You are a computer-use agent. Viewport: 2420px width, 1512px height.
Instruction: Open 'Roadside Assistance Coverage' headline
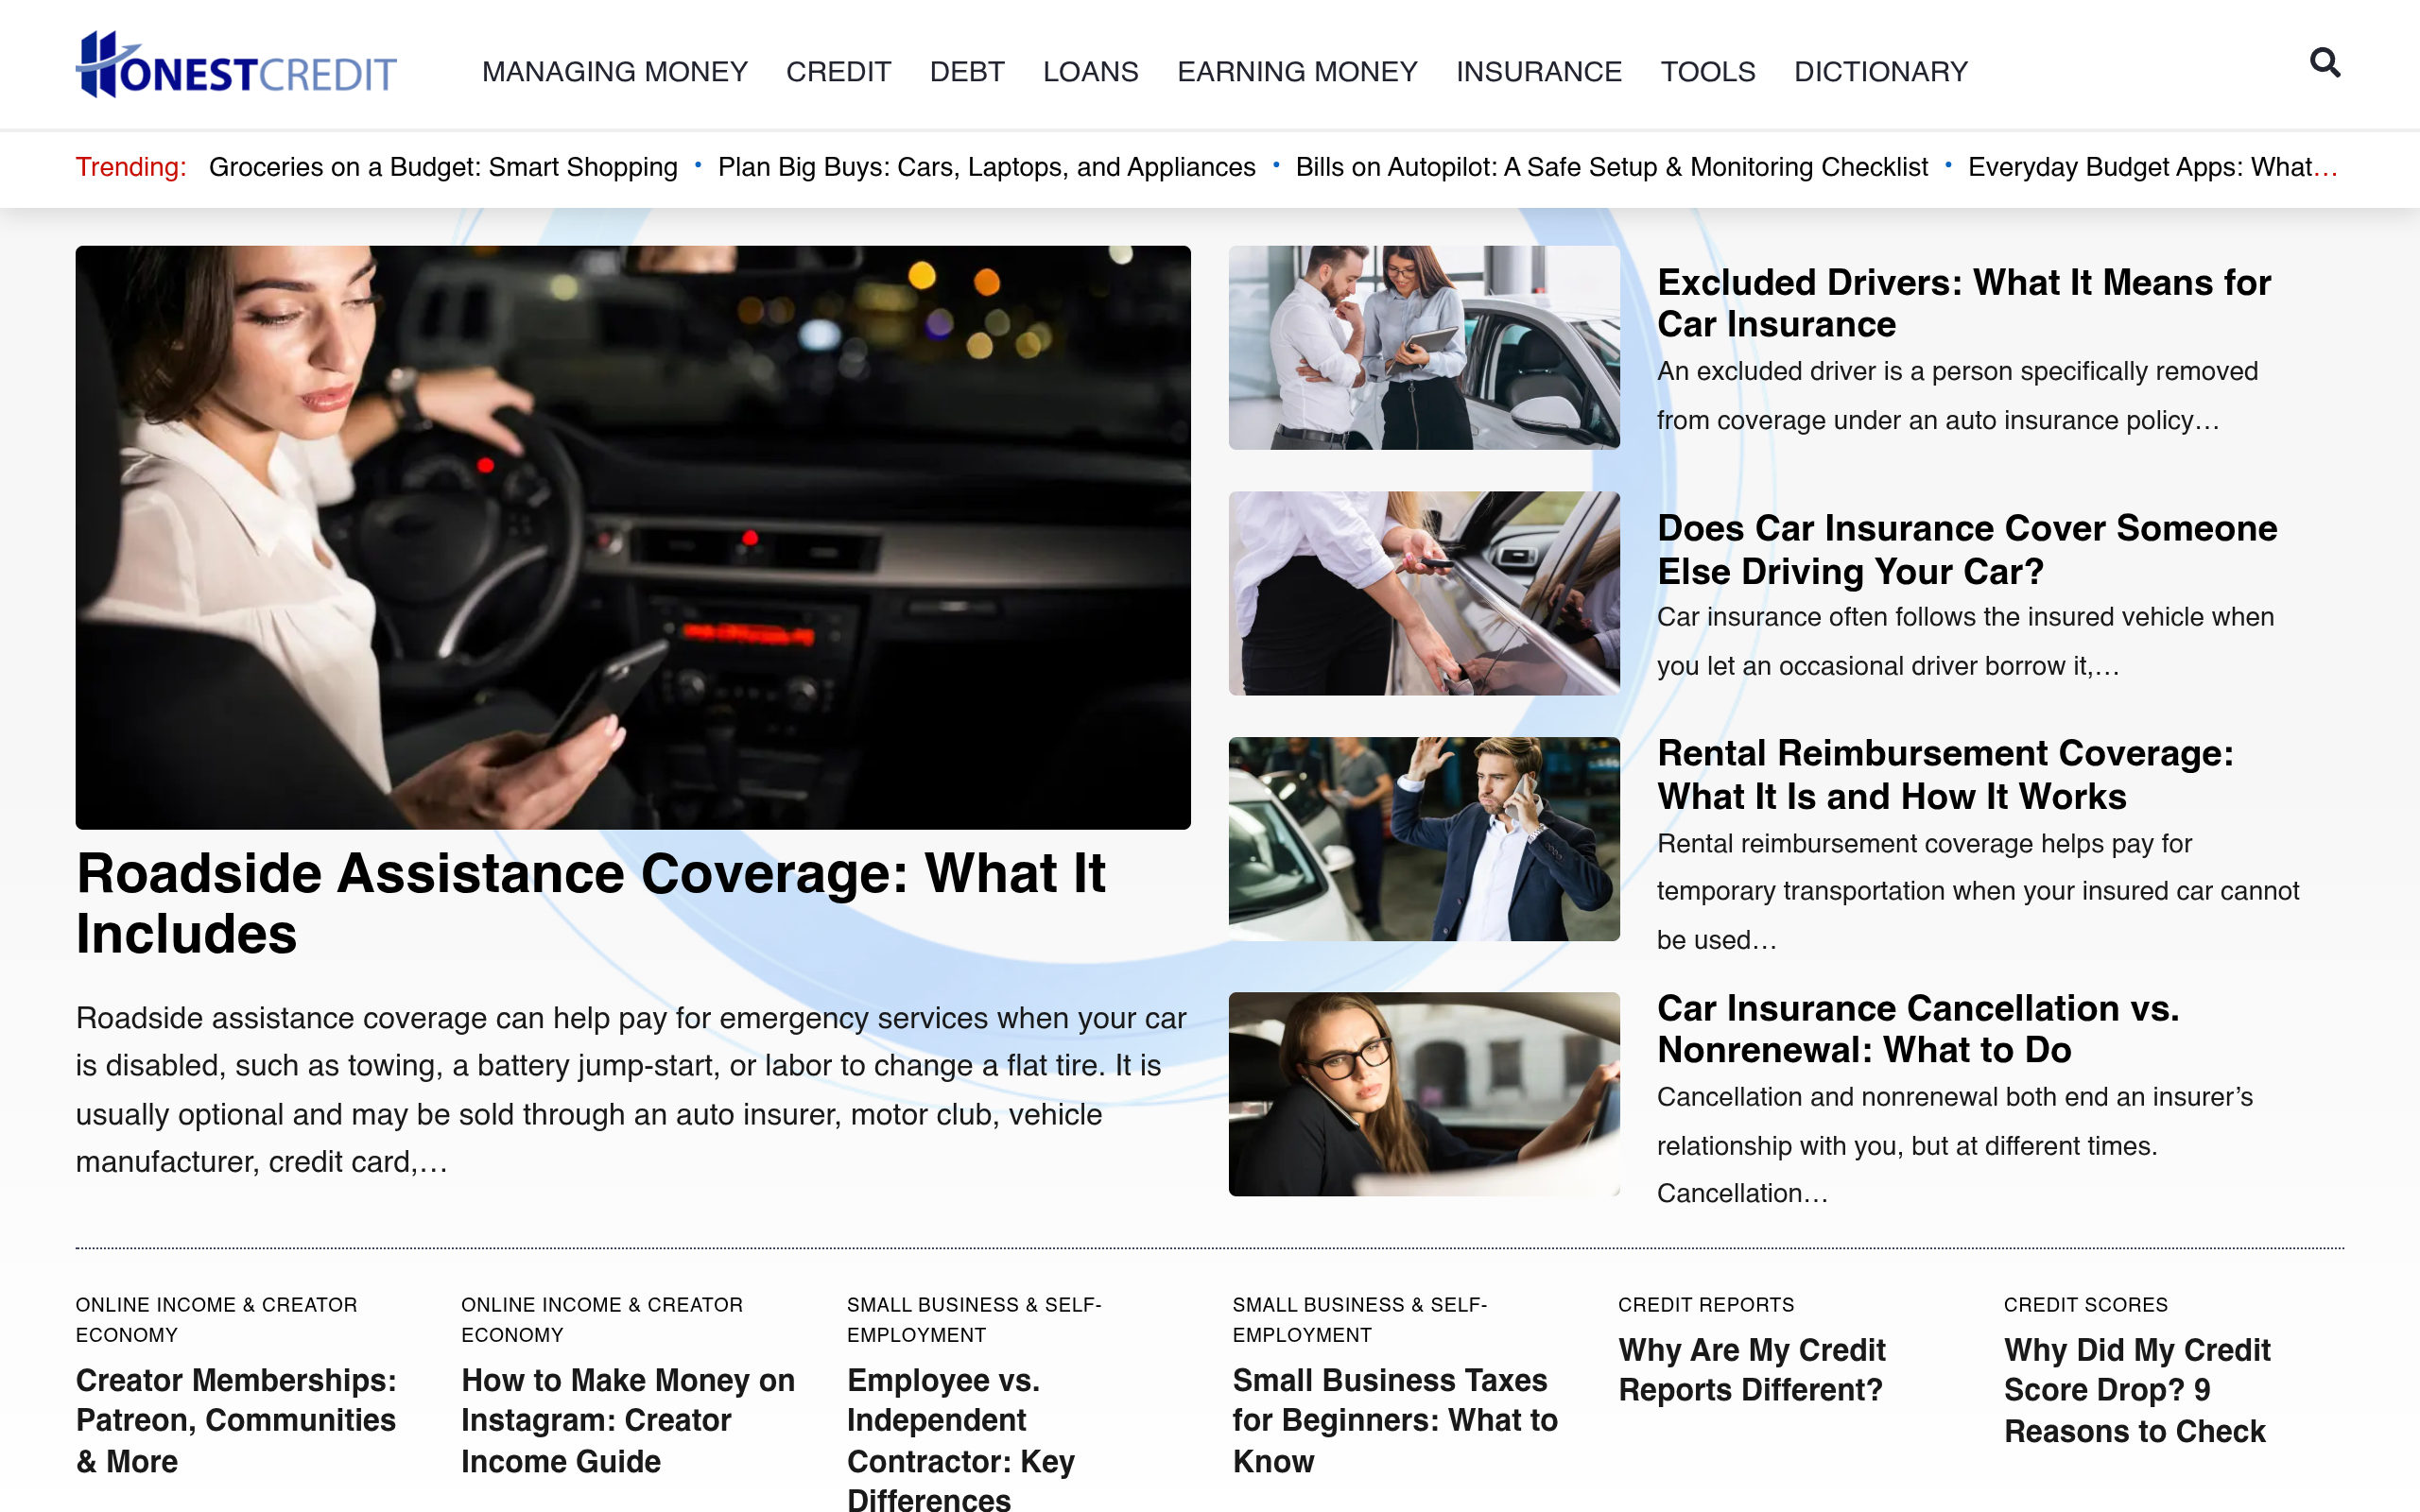pos(590,903)
